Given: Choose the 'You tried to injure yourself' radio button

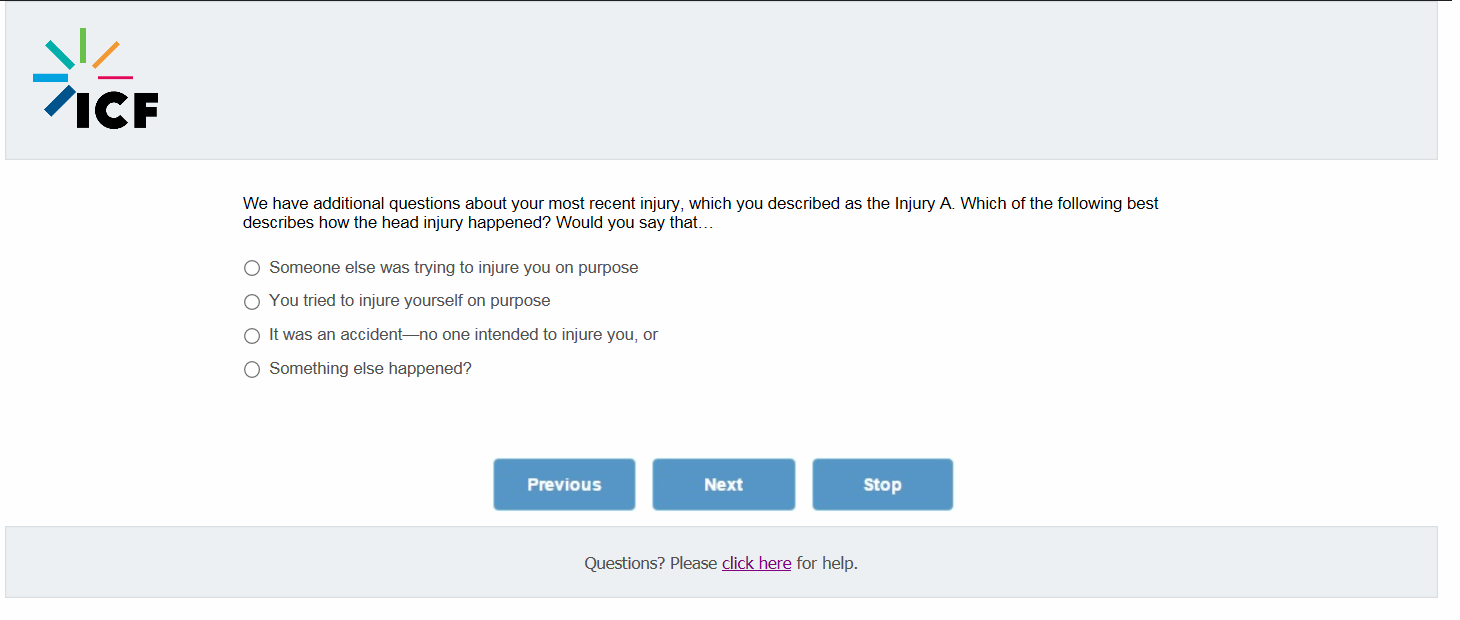Looking at the screenshot, I should (252, 301).
